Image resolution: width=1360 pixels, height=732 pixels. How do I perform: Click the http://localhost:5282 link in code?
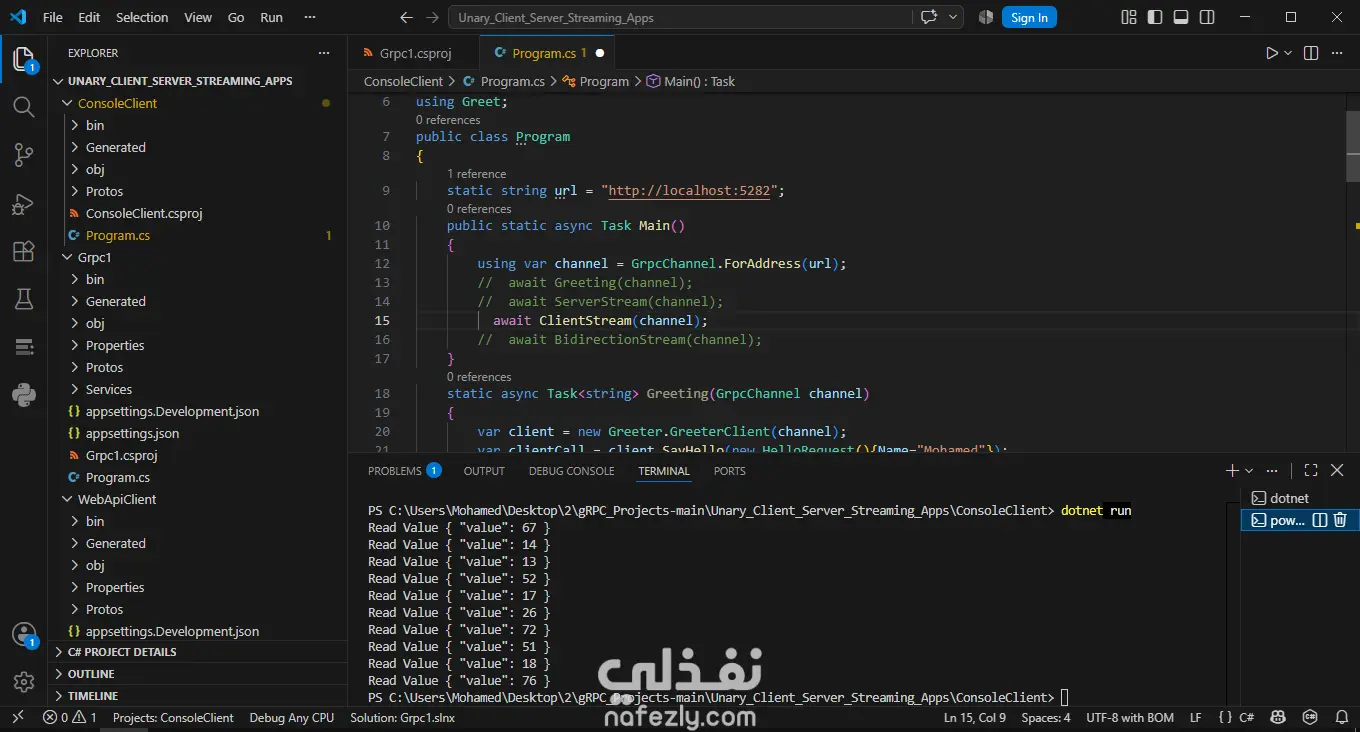point(691,190)
